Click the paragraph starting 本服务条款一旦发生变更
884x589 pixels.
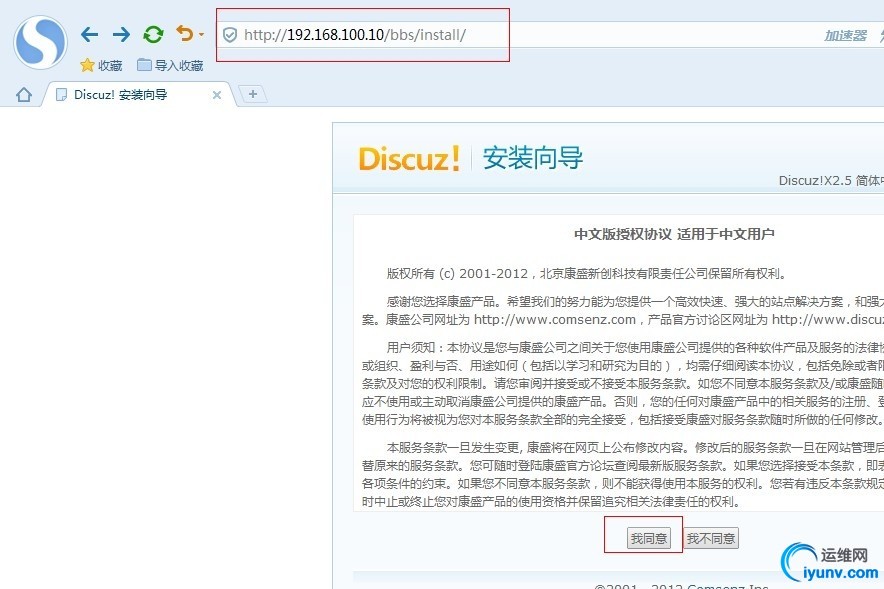623,475
